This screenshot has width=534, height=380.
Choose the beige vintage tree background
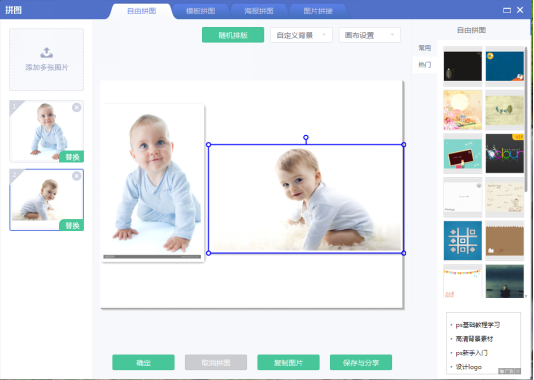tap(505, 110)
